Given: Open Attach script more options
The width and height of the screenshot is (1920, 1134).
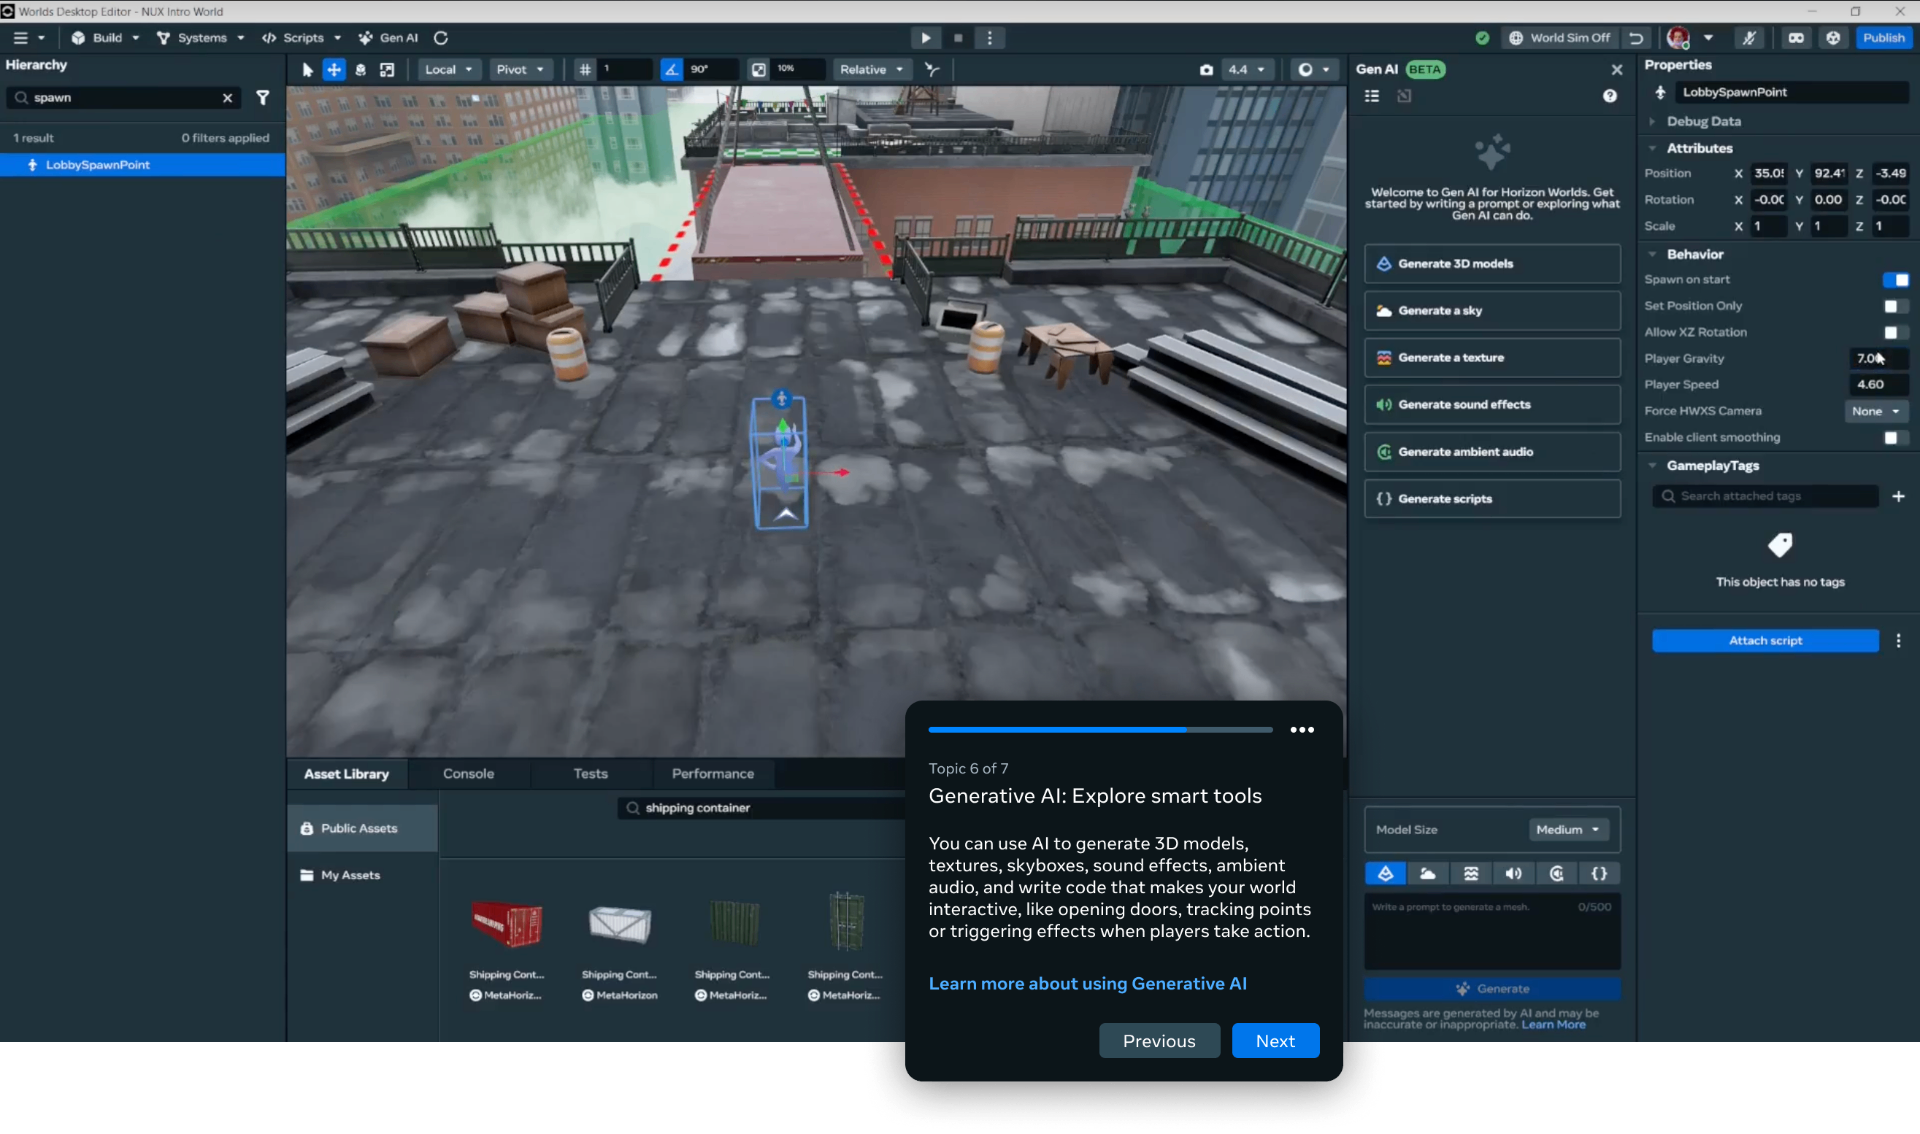Looking at the screenshot, I should [x=1898, y=641].
